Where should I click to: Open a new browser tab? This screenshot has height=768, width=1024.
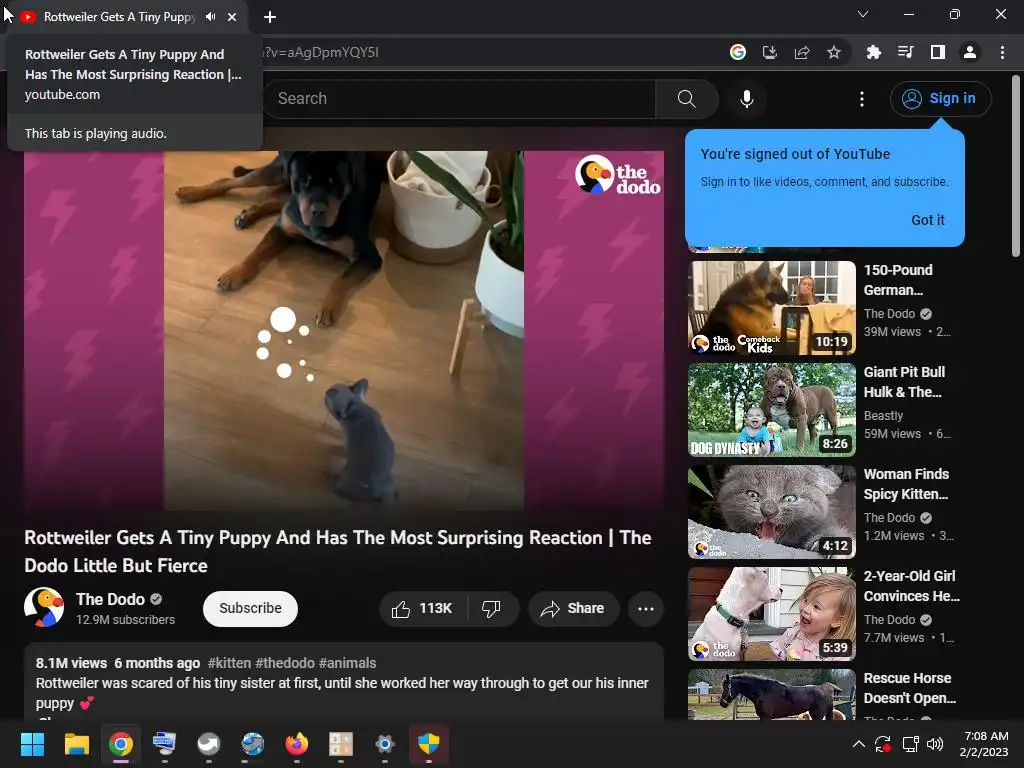pyautogui.click(x=270, y=17)
